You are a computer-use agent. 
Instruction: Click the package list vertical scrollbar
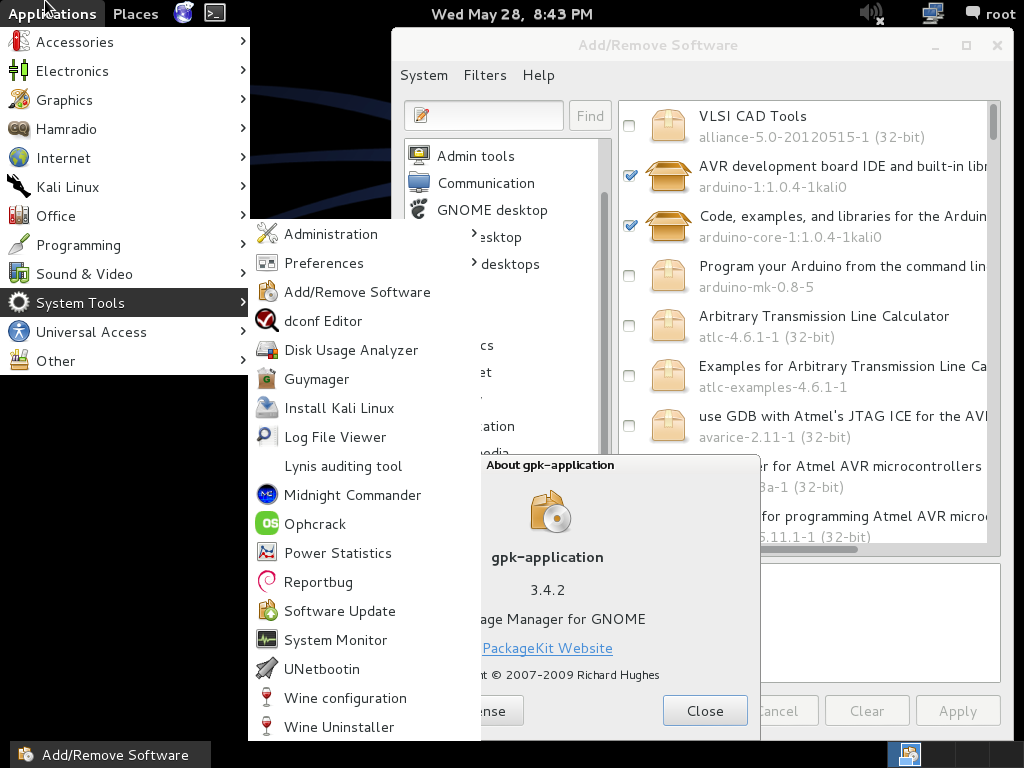993,121
